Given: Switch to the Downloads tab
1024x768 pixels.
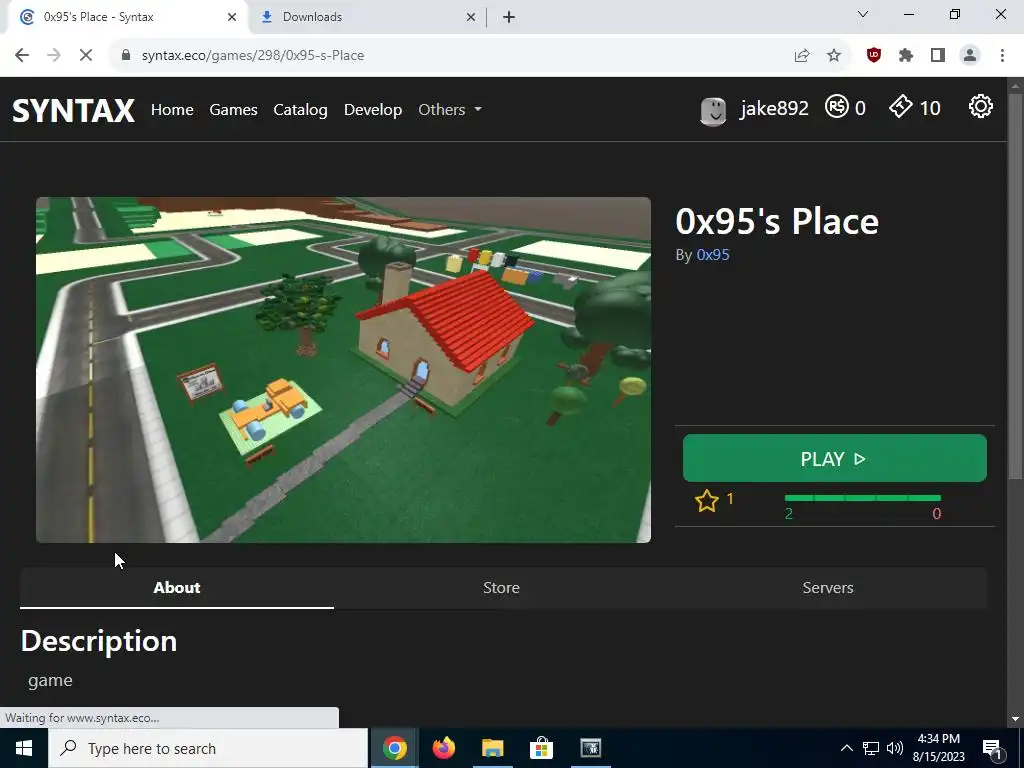Looking at the screenshot, I should coord(368,17).
